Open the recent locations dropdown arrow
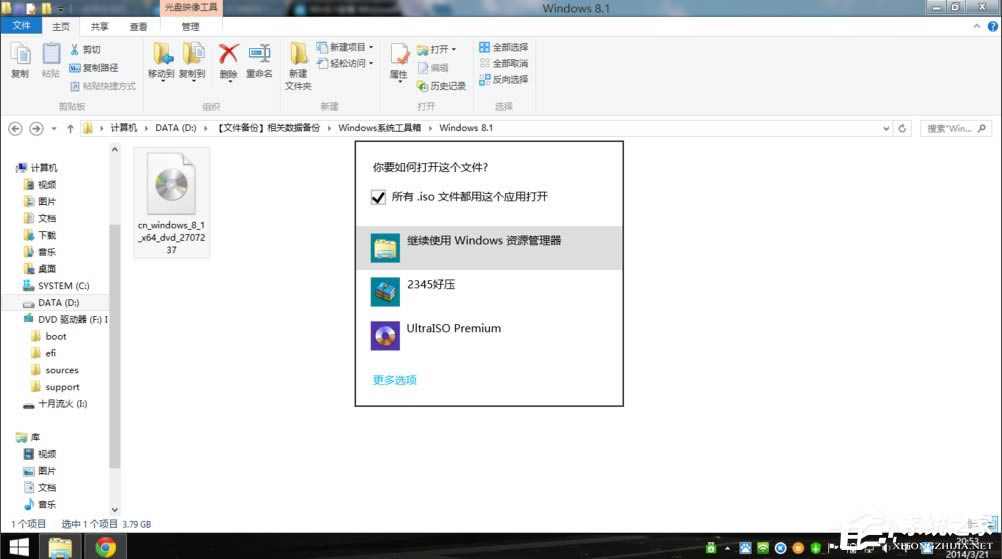 [54, 128]
